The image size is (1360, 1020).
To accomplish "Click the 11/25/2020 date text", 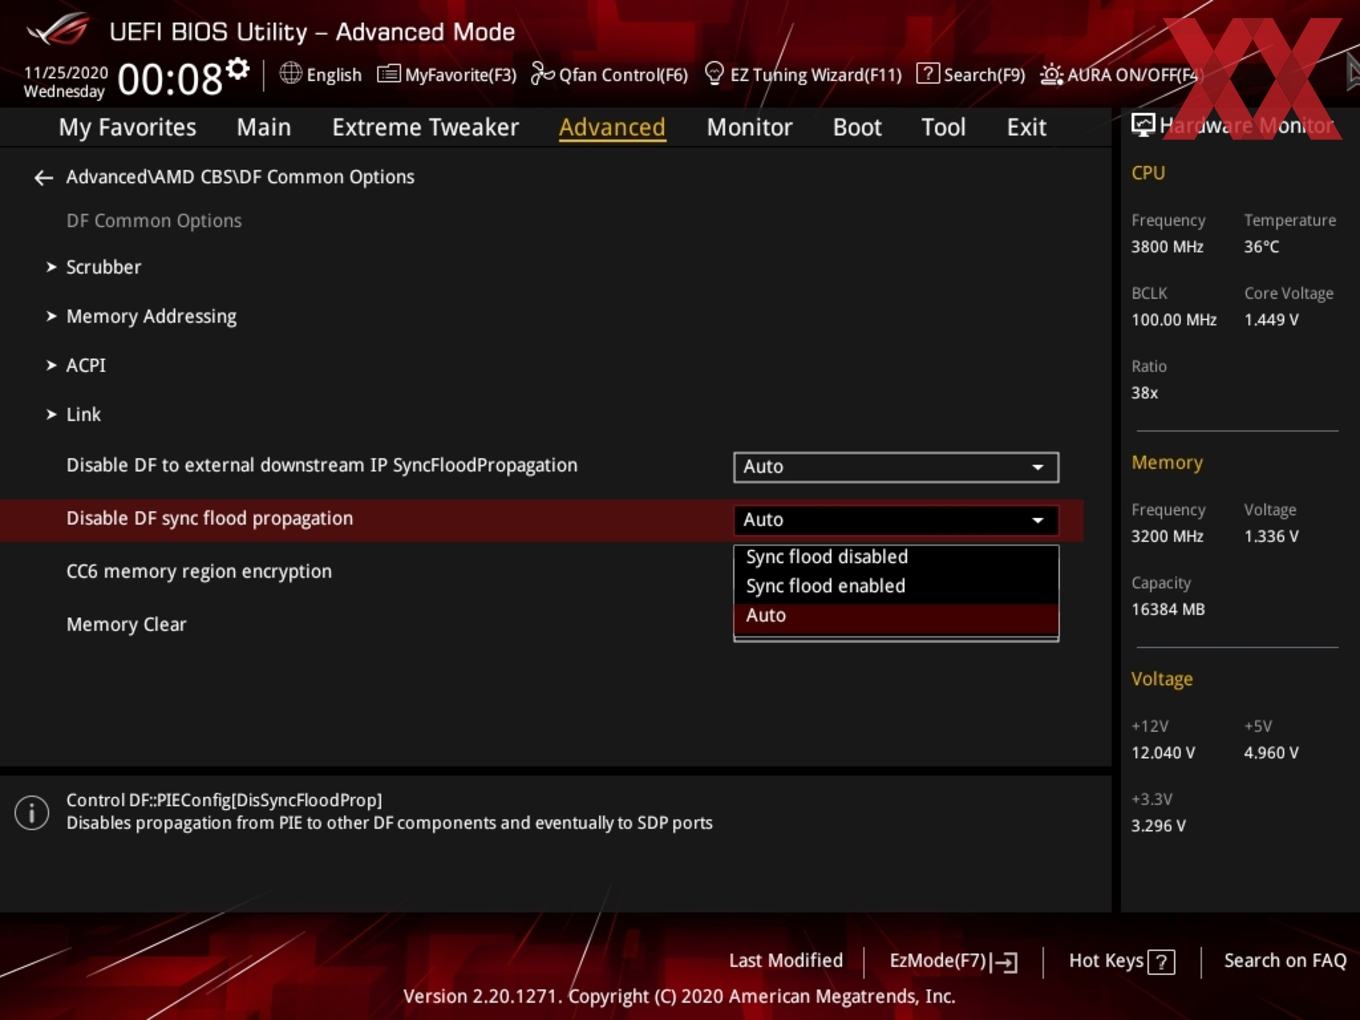I will tap(66, 73).
